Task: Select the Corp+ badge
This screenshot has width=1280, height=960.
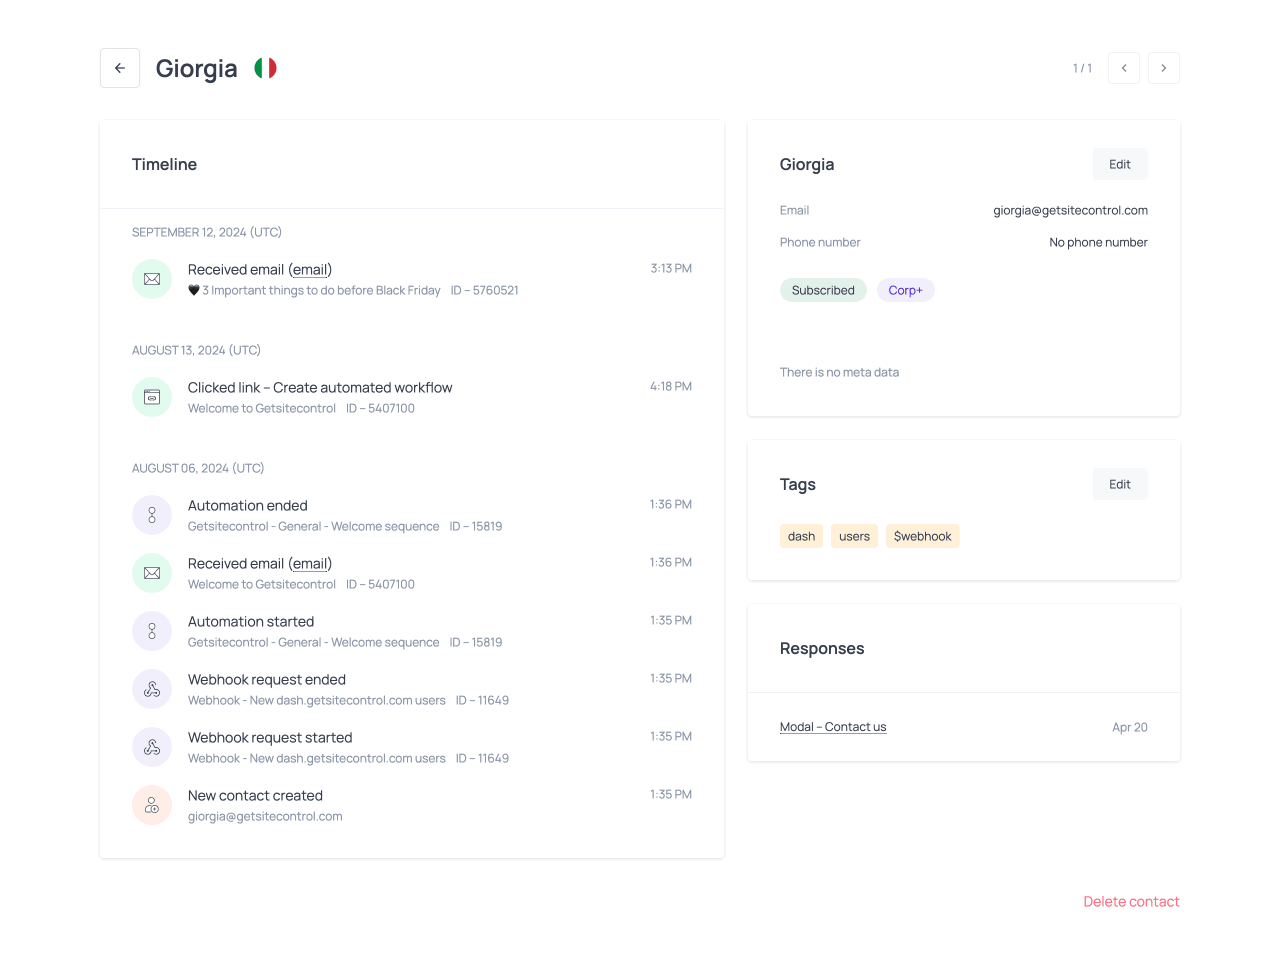Action: (905, 290)
